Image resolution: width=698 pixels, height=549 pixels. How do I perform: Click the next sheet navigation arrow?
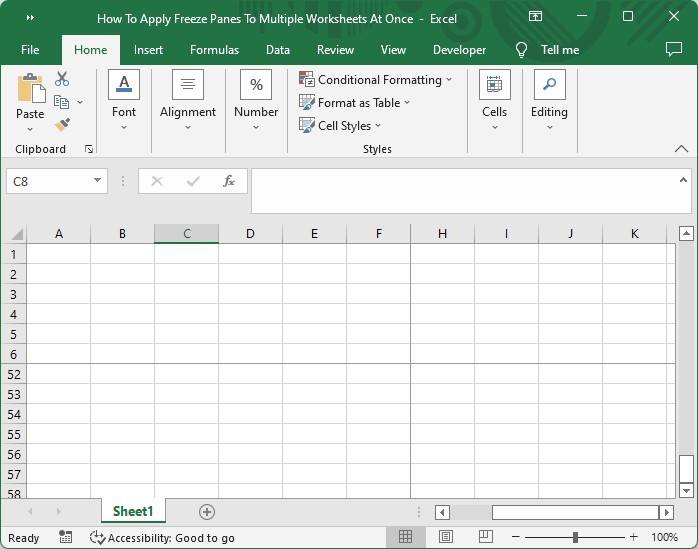coord(59,512)
